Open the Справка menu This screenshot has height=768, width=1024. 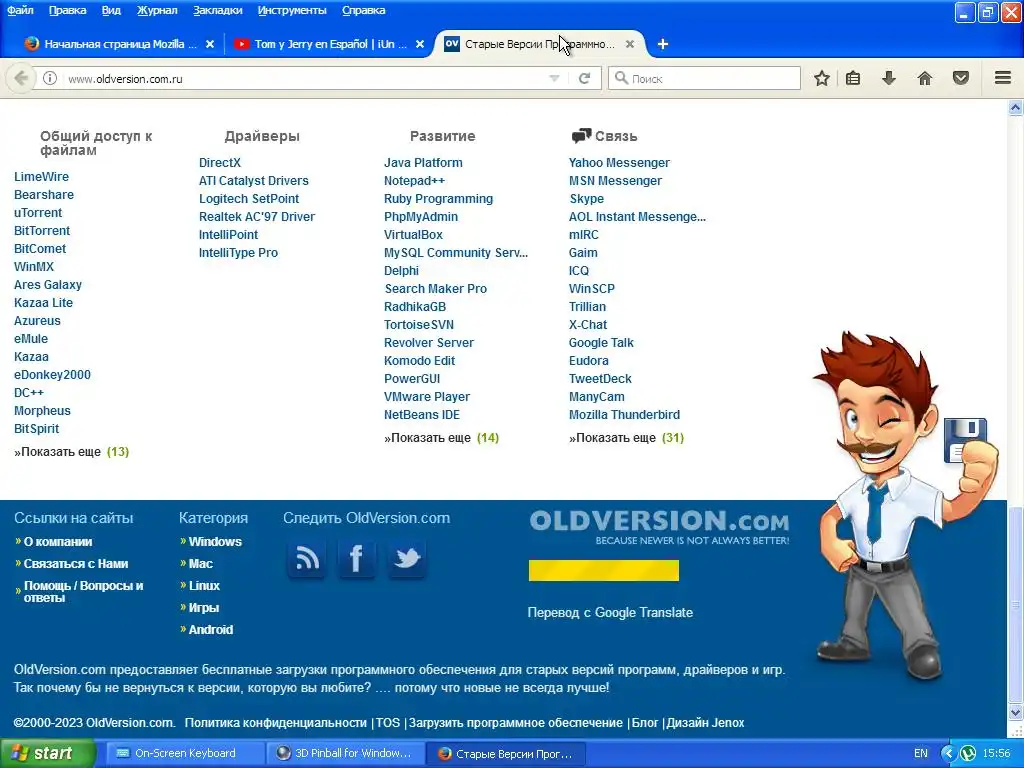coord(364,10)
